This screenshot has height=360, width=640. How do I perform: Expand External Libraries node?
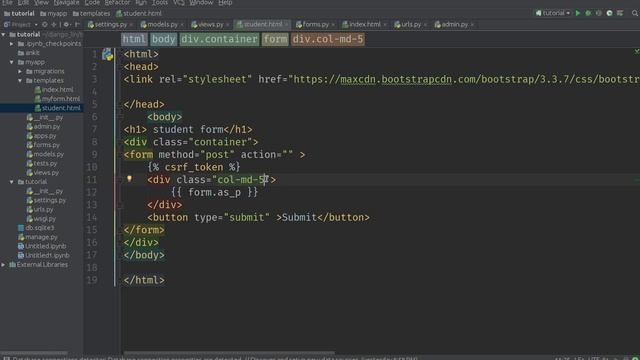[x=4, y=264]
